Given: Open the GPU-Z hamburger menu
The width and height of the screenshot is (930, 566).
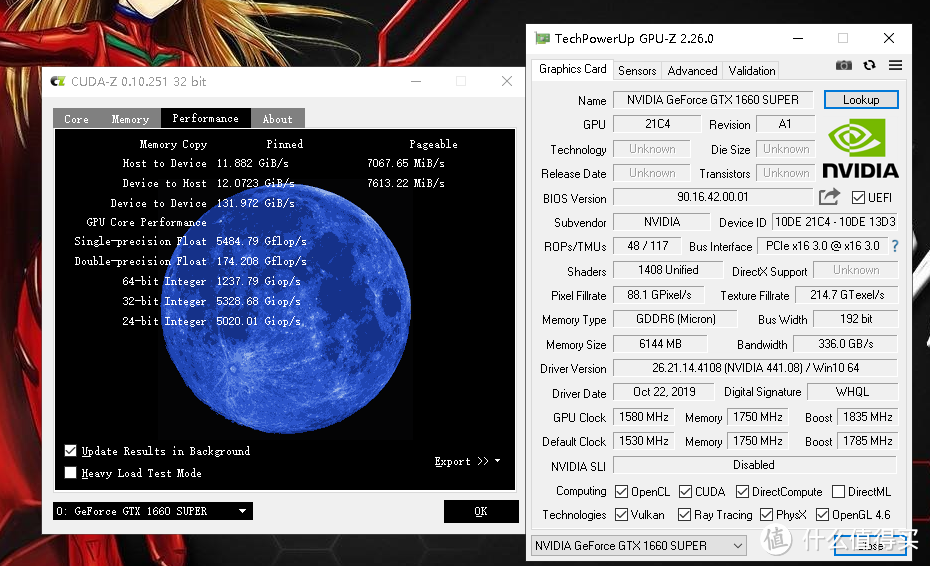Looking at the screenshot, I should [x=896, y=65].
